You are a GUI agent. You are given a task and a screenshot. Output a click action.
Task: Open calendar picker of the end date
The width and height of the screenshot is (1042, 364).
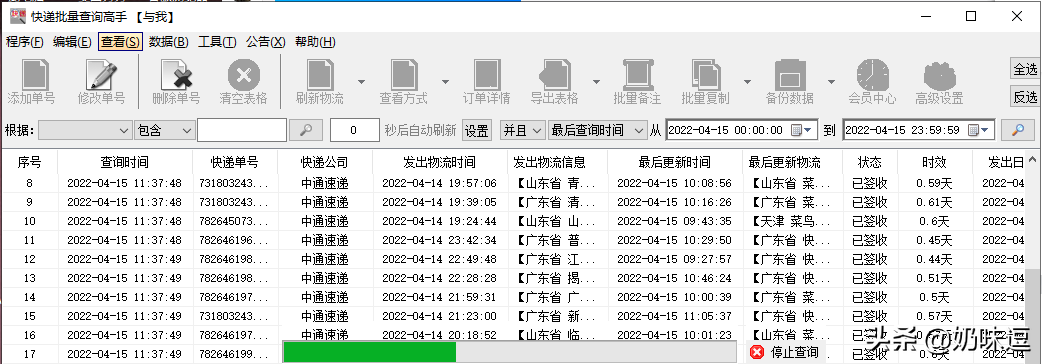(x=978, y=130)
